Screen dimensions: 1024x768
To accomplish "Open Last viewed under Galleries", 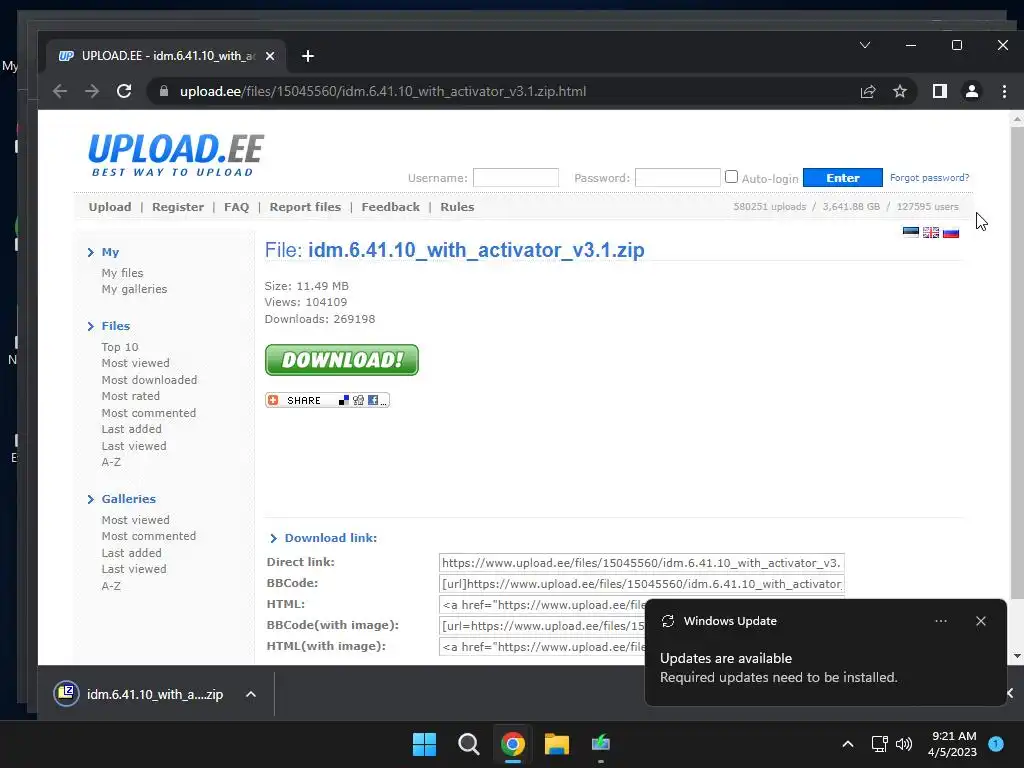I will [134, 569].
